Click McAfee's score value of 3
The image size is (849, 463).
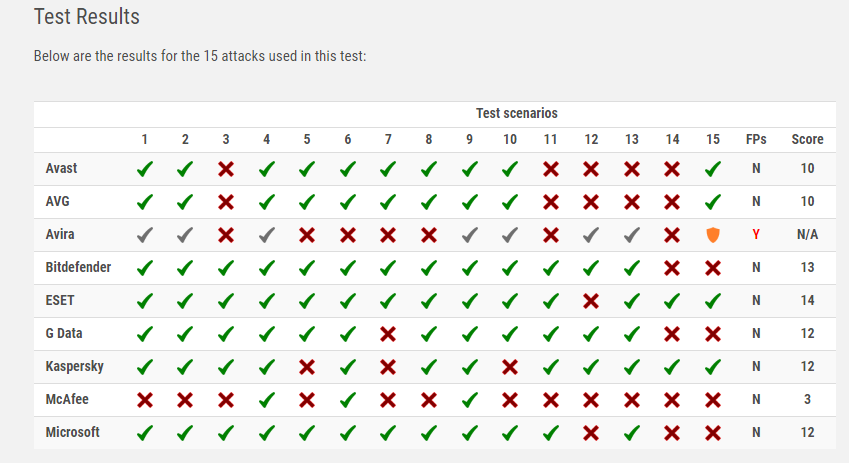807,400
